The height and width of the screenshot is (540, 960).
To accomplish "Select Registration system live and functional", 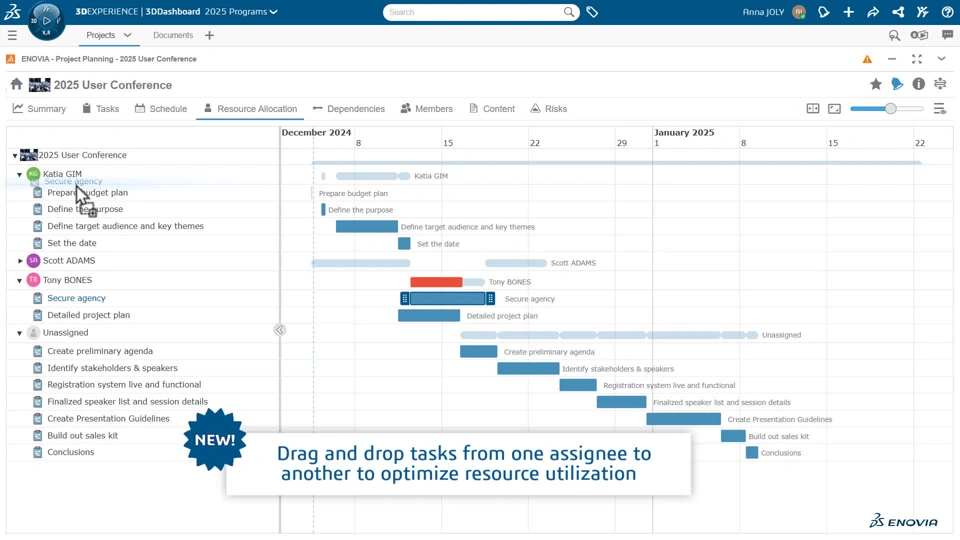I will (124, 384).
